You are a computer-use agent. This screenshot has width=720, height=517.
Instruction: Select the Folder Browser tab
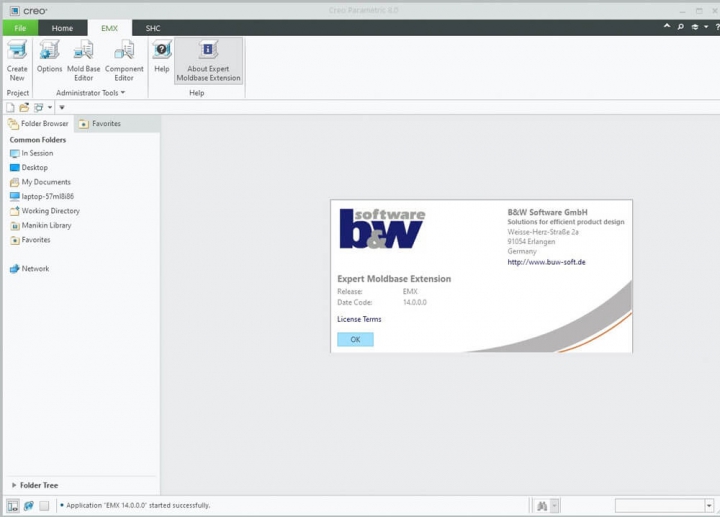pos(39,124)
